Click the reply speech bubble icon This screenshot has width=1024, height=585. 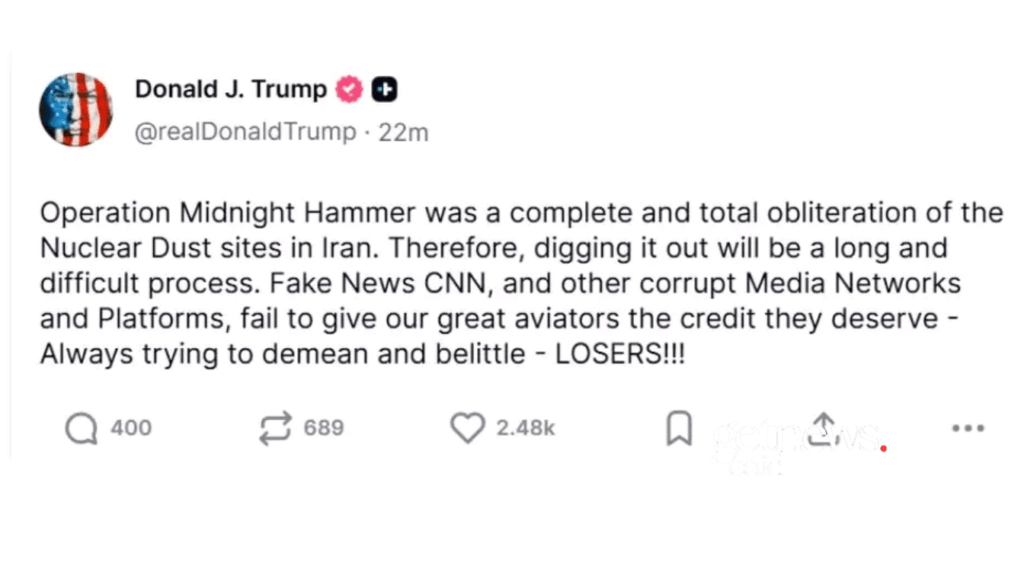tap(80, 429)
